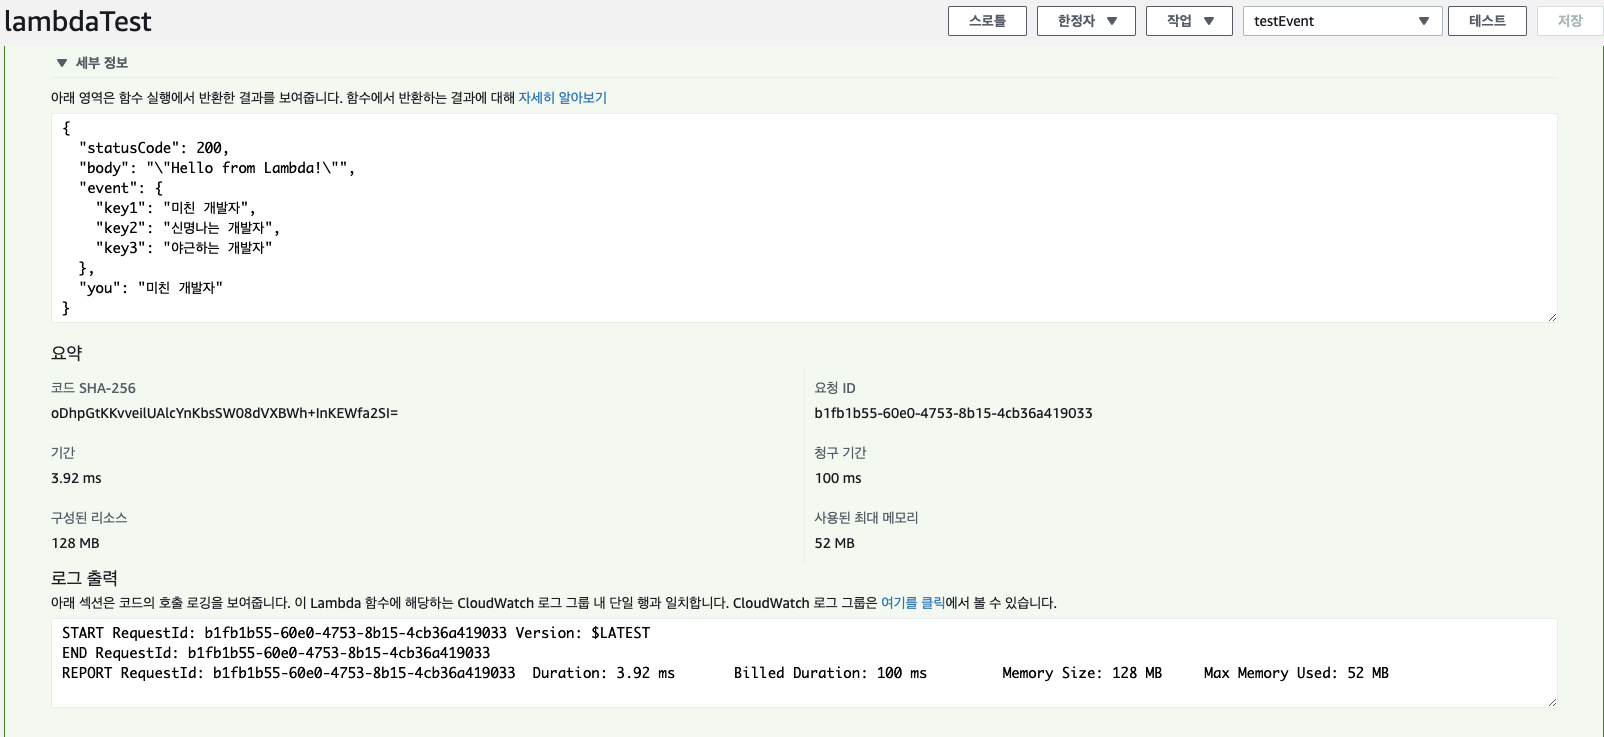Click the 스로틀 (Throttle) button
This screenshot has width=1604, height=737.
coord(987,21)
